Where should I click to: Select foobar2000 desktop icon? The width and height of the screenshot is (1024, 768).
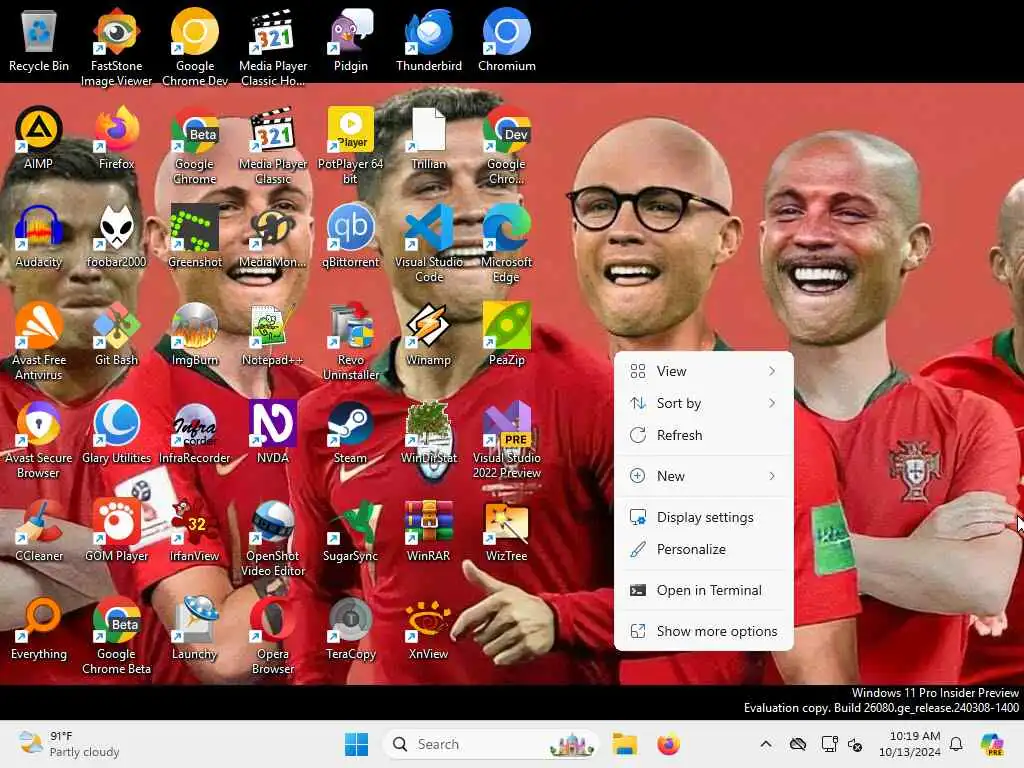click(116, 236)
